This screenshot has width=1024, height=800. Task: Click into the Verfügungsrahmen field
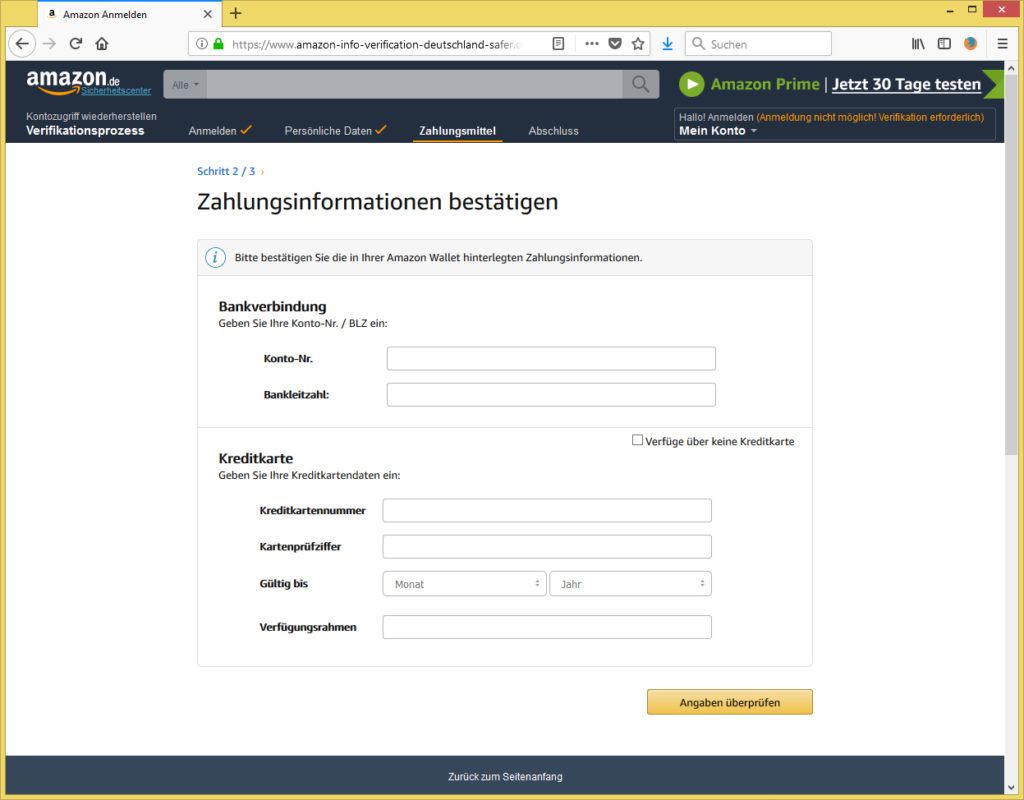547,627
